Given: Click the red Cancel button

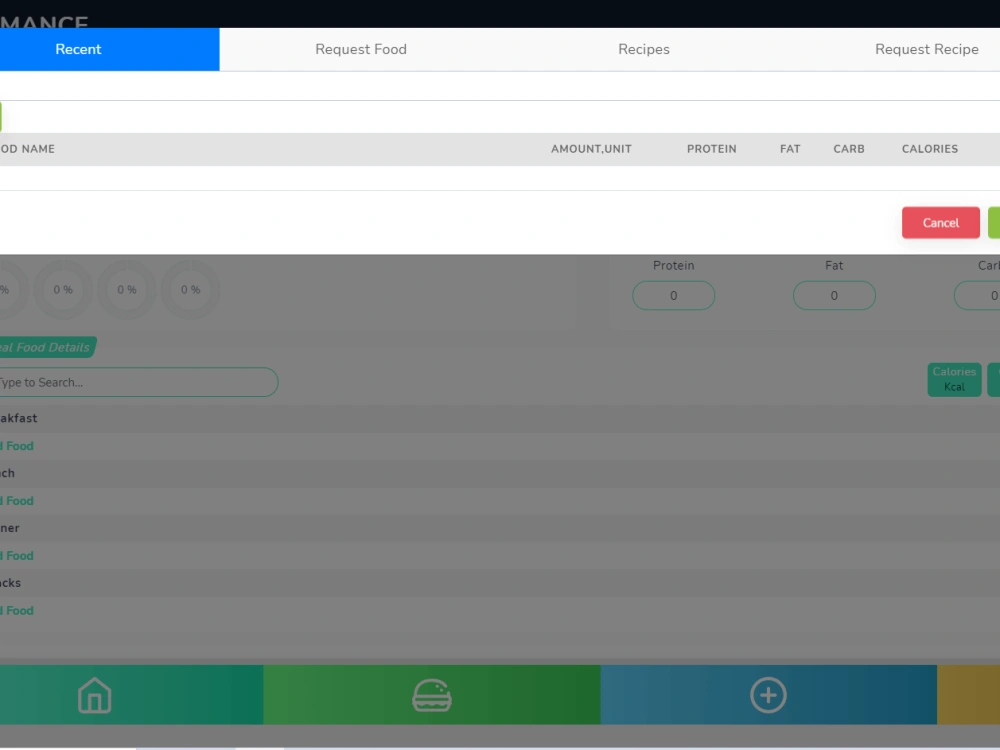Looking at the screenshot, I should point(941,223).
